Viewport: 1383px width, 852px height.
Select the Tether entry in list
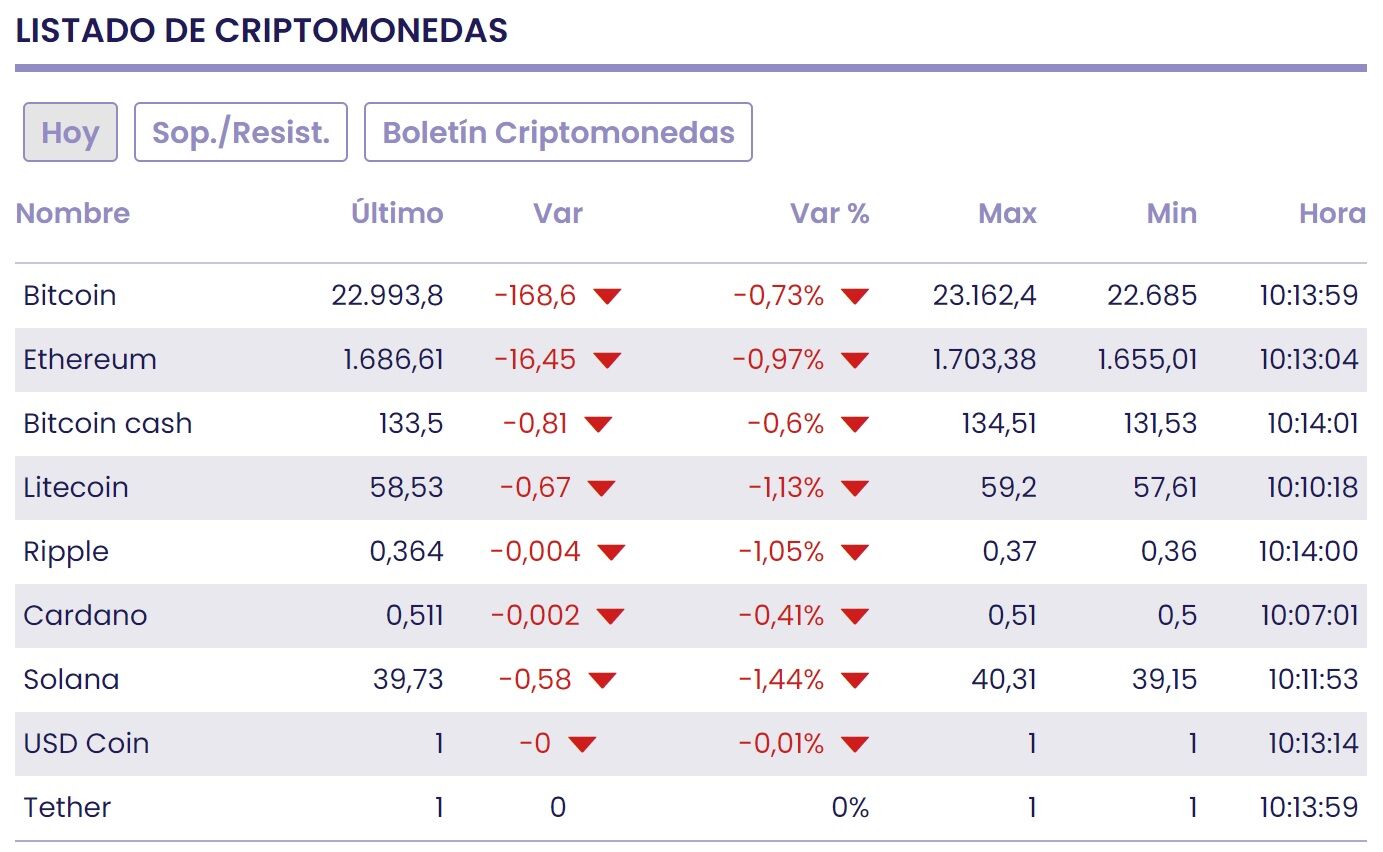click(67, 808)
